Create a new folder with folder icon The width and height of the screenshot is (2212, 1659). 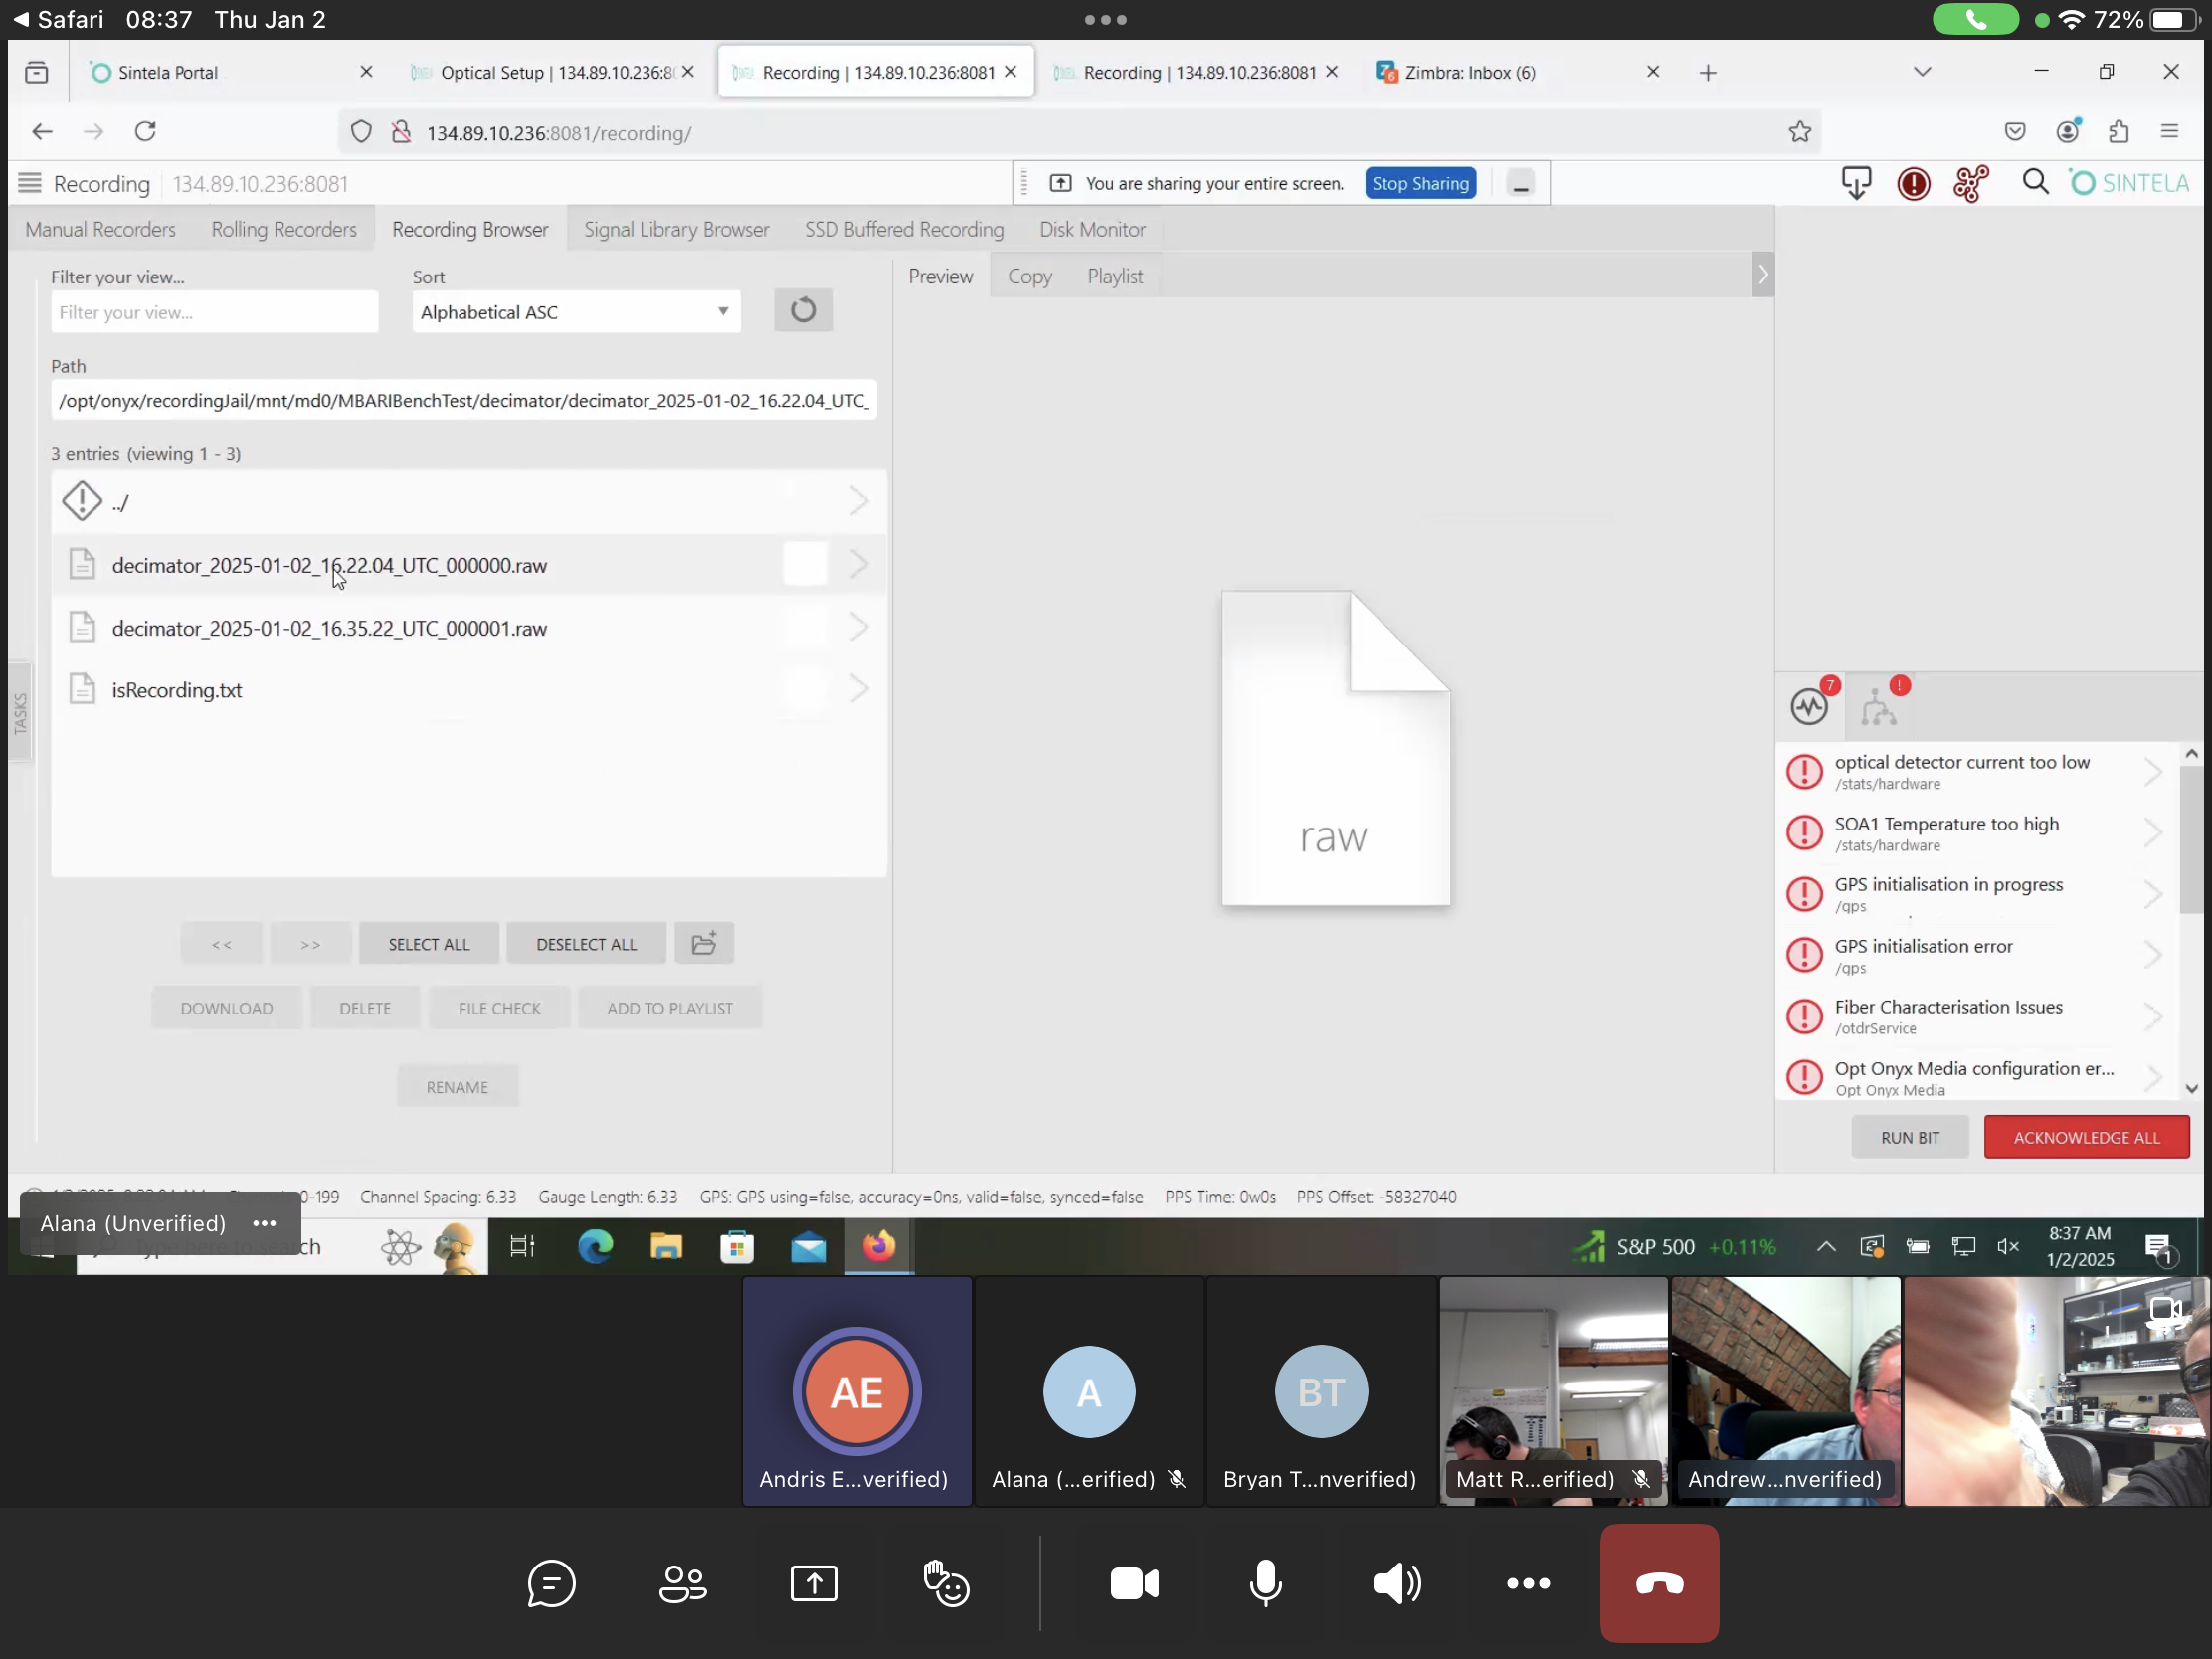[704, 943]
